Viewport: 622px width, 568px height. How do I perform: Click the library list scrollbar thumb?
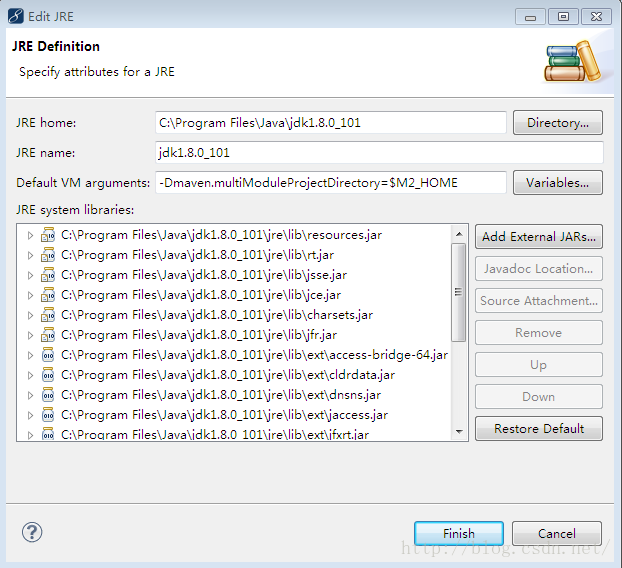[459, 292]
